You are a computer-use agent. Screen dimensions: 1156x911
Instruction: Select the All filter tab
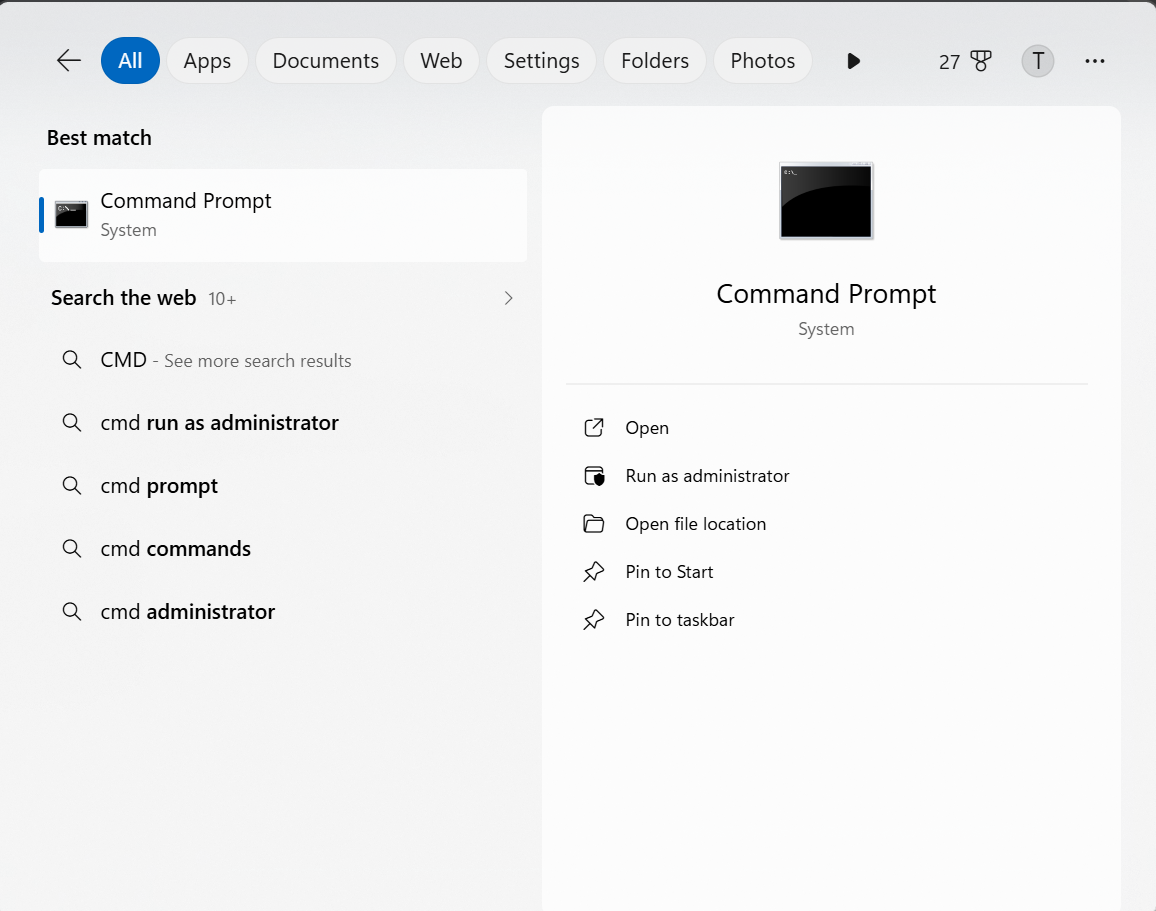(x=130, y=60)
